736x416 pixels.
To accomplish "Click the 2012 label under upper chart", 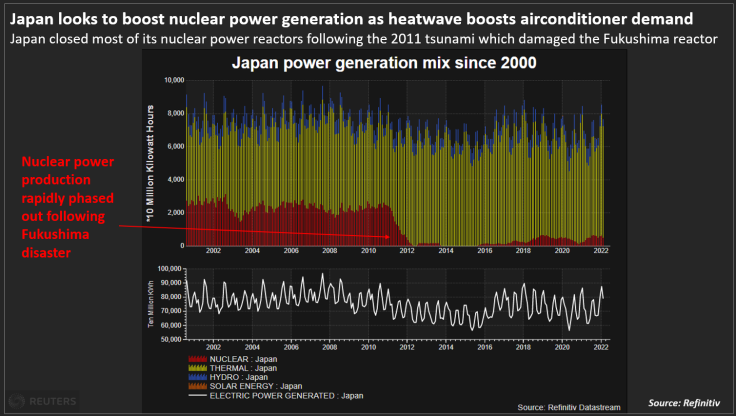I will coord(407,251).
